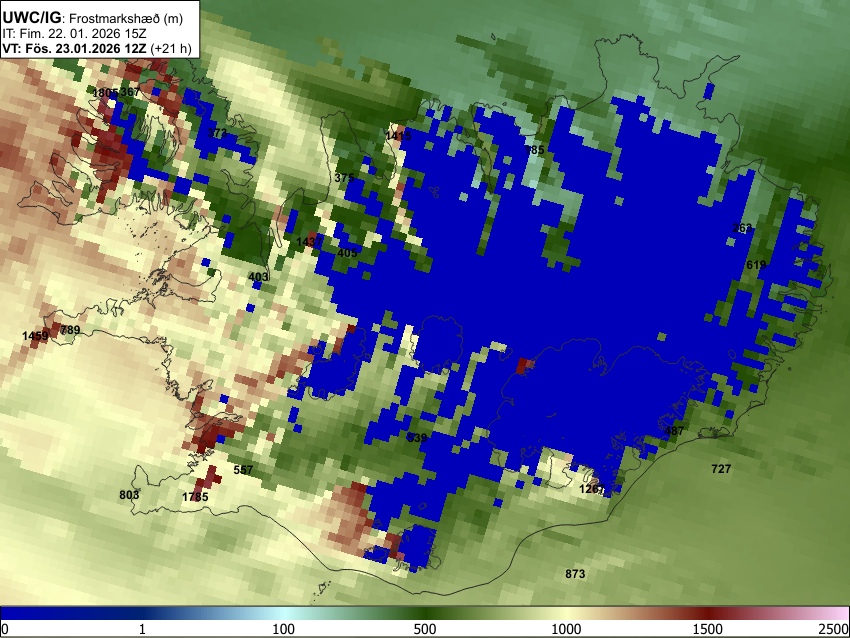Click the '100' tick on the color scale
The image size is (850, 638).
click(x=283, y=629)
